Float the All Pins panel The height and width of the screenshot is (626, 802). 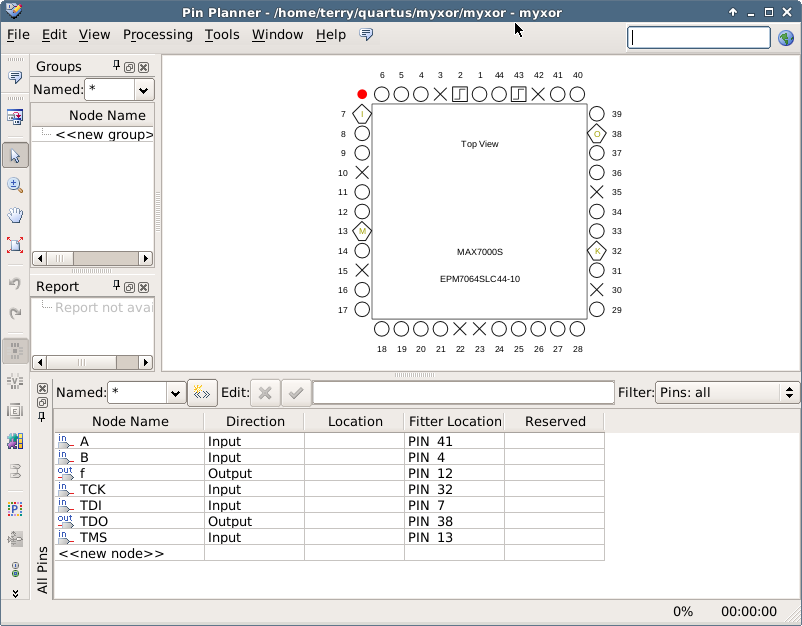(x=42, y=403)
